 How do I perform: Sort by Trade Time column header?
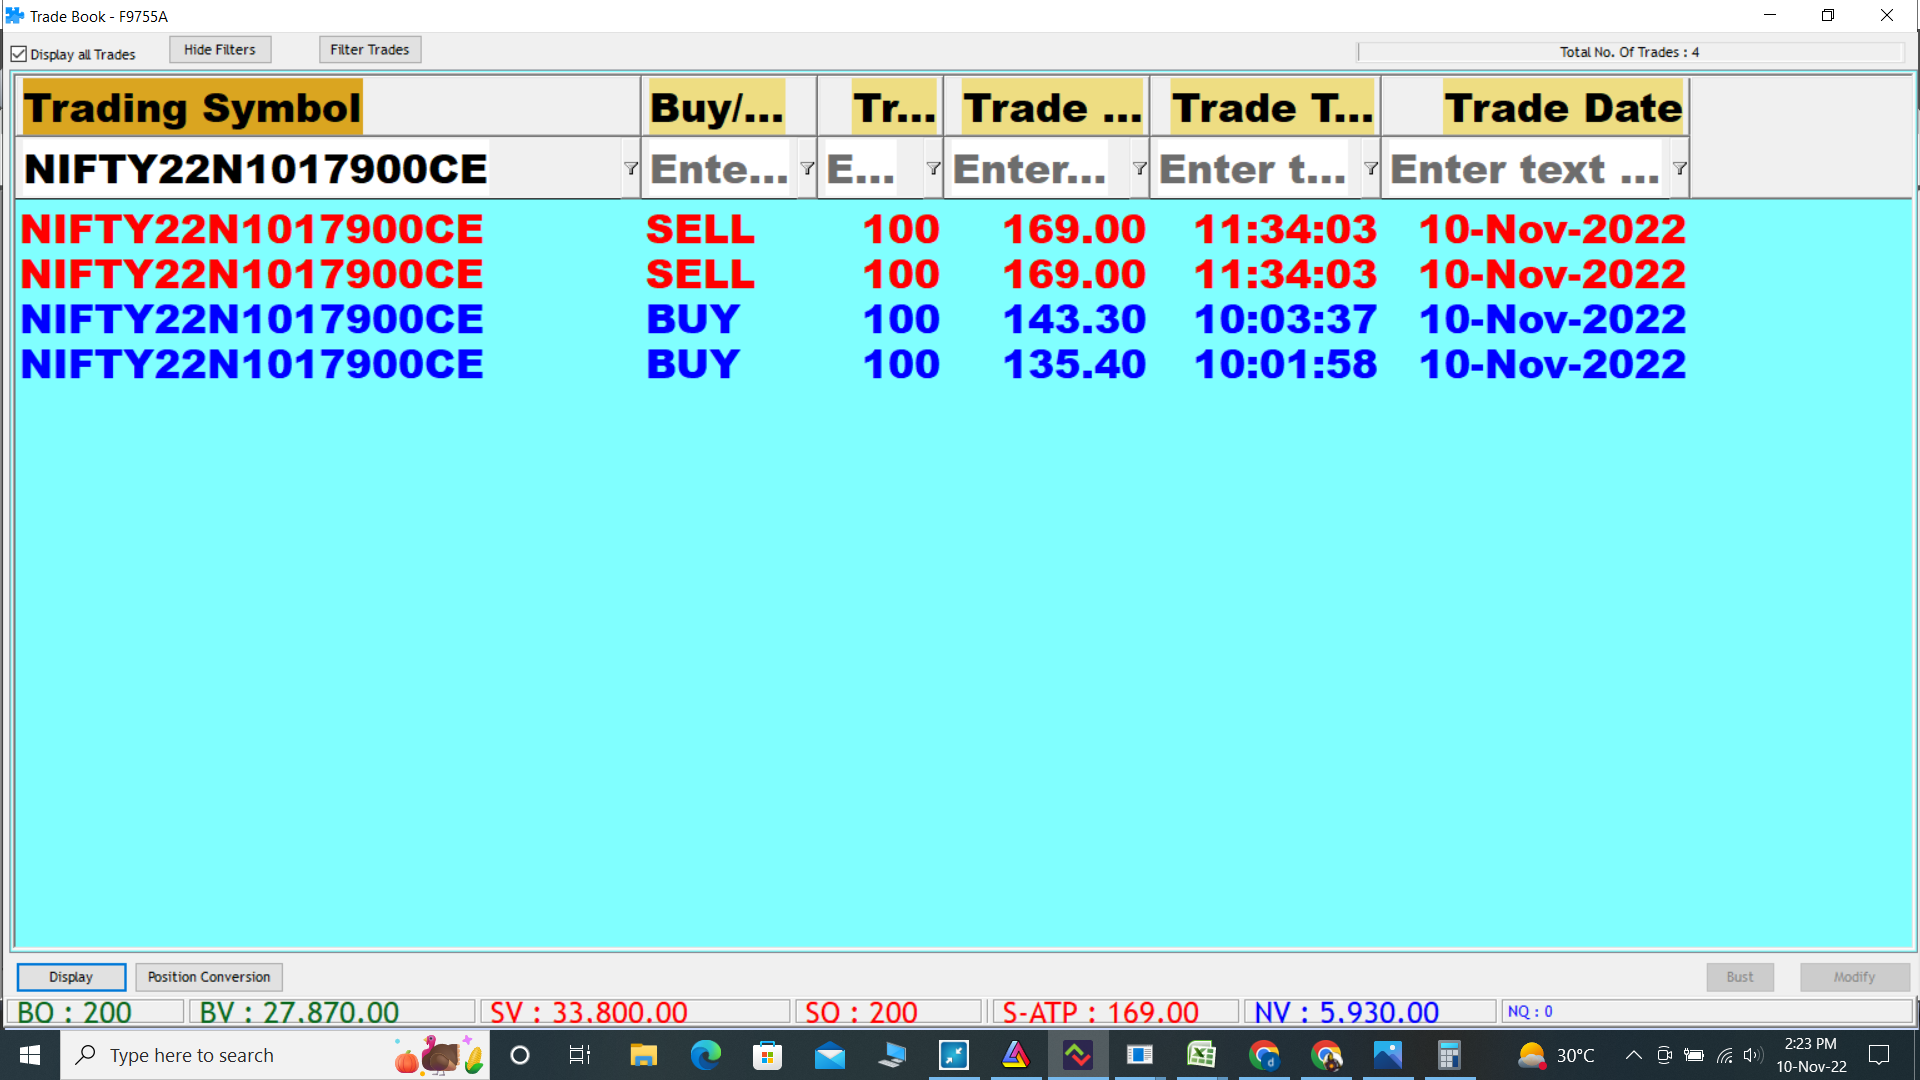pyautogui.click(x=1265, y=107)
